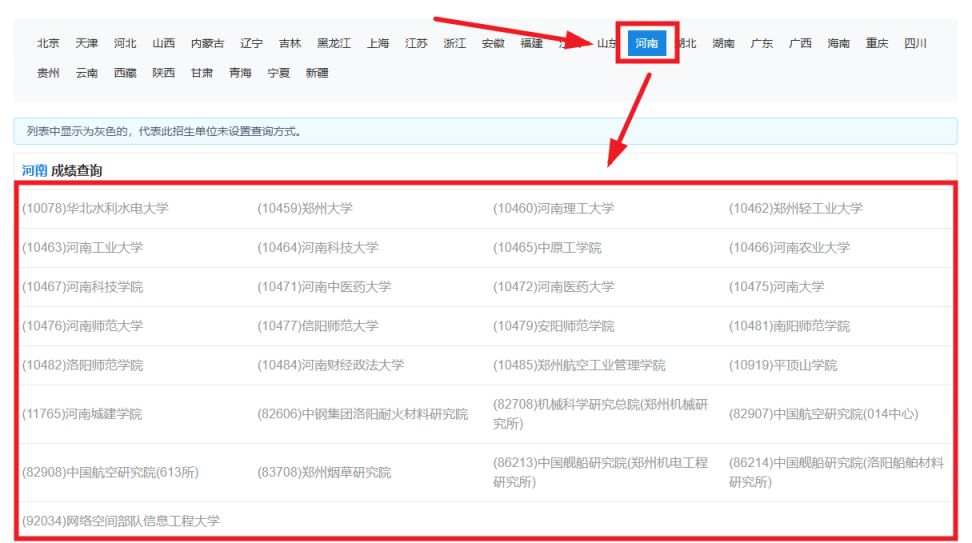
Task: Open the 黑龙江 province tab
Action: coord(334,43)
